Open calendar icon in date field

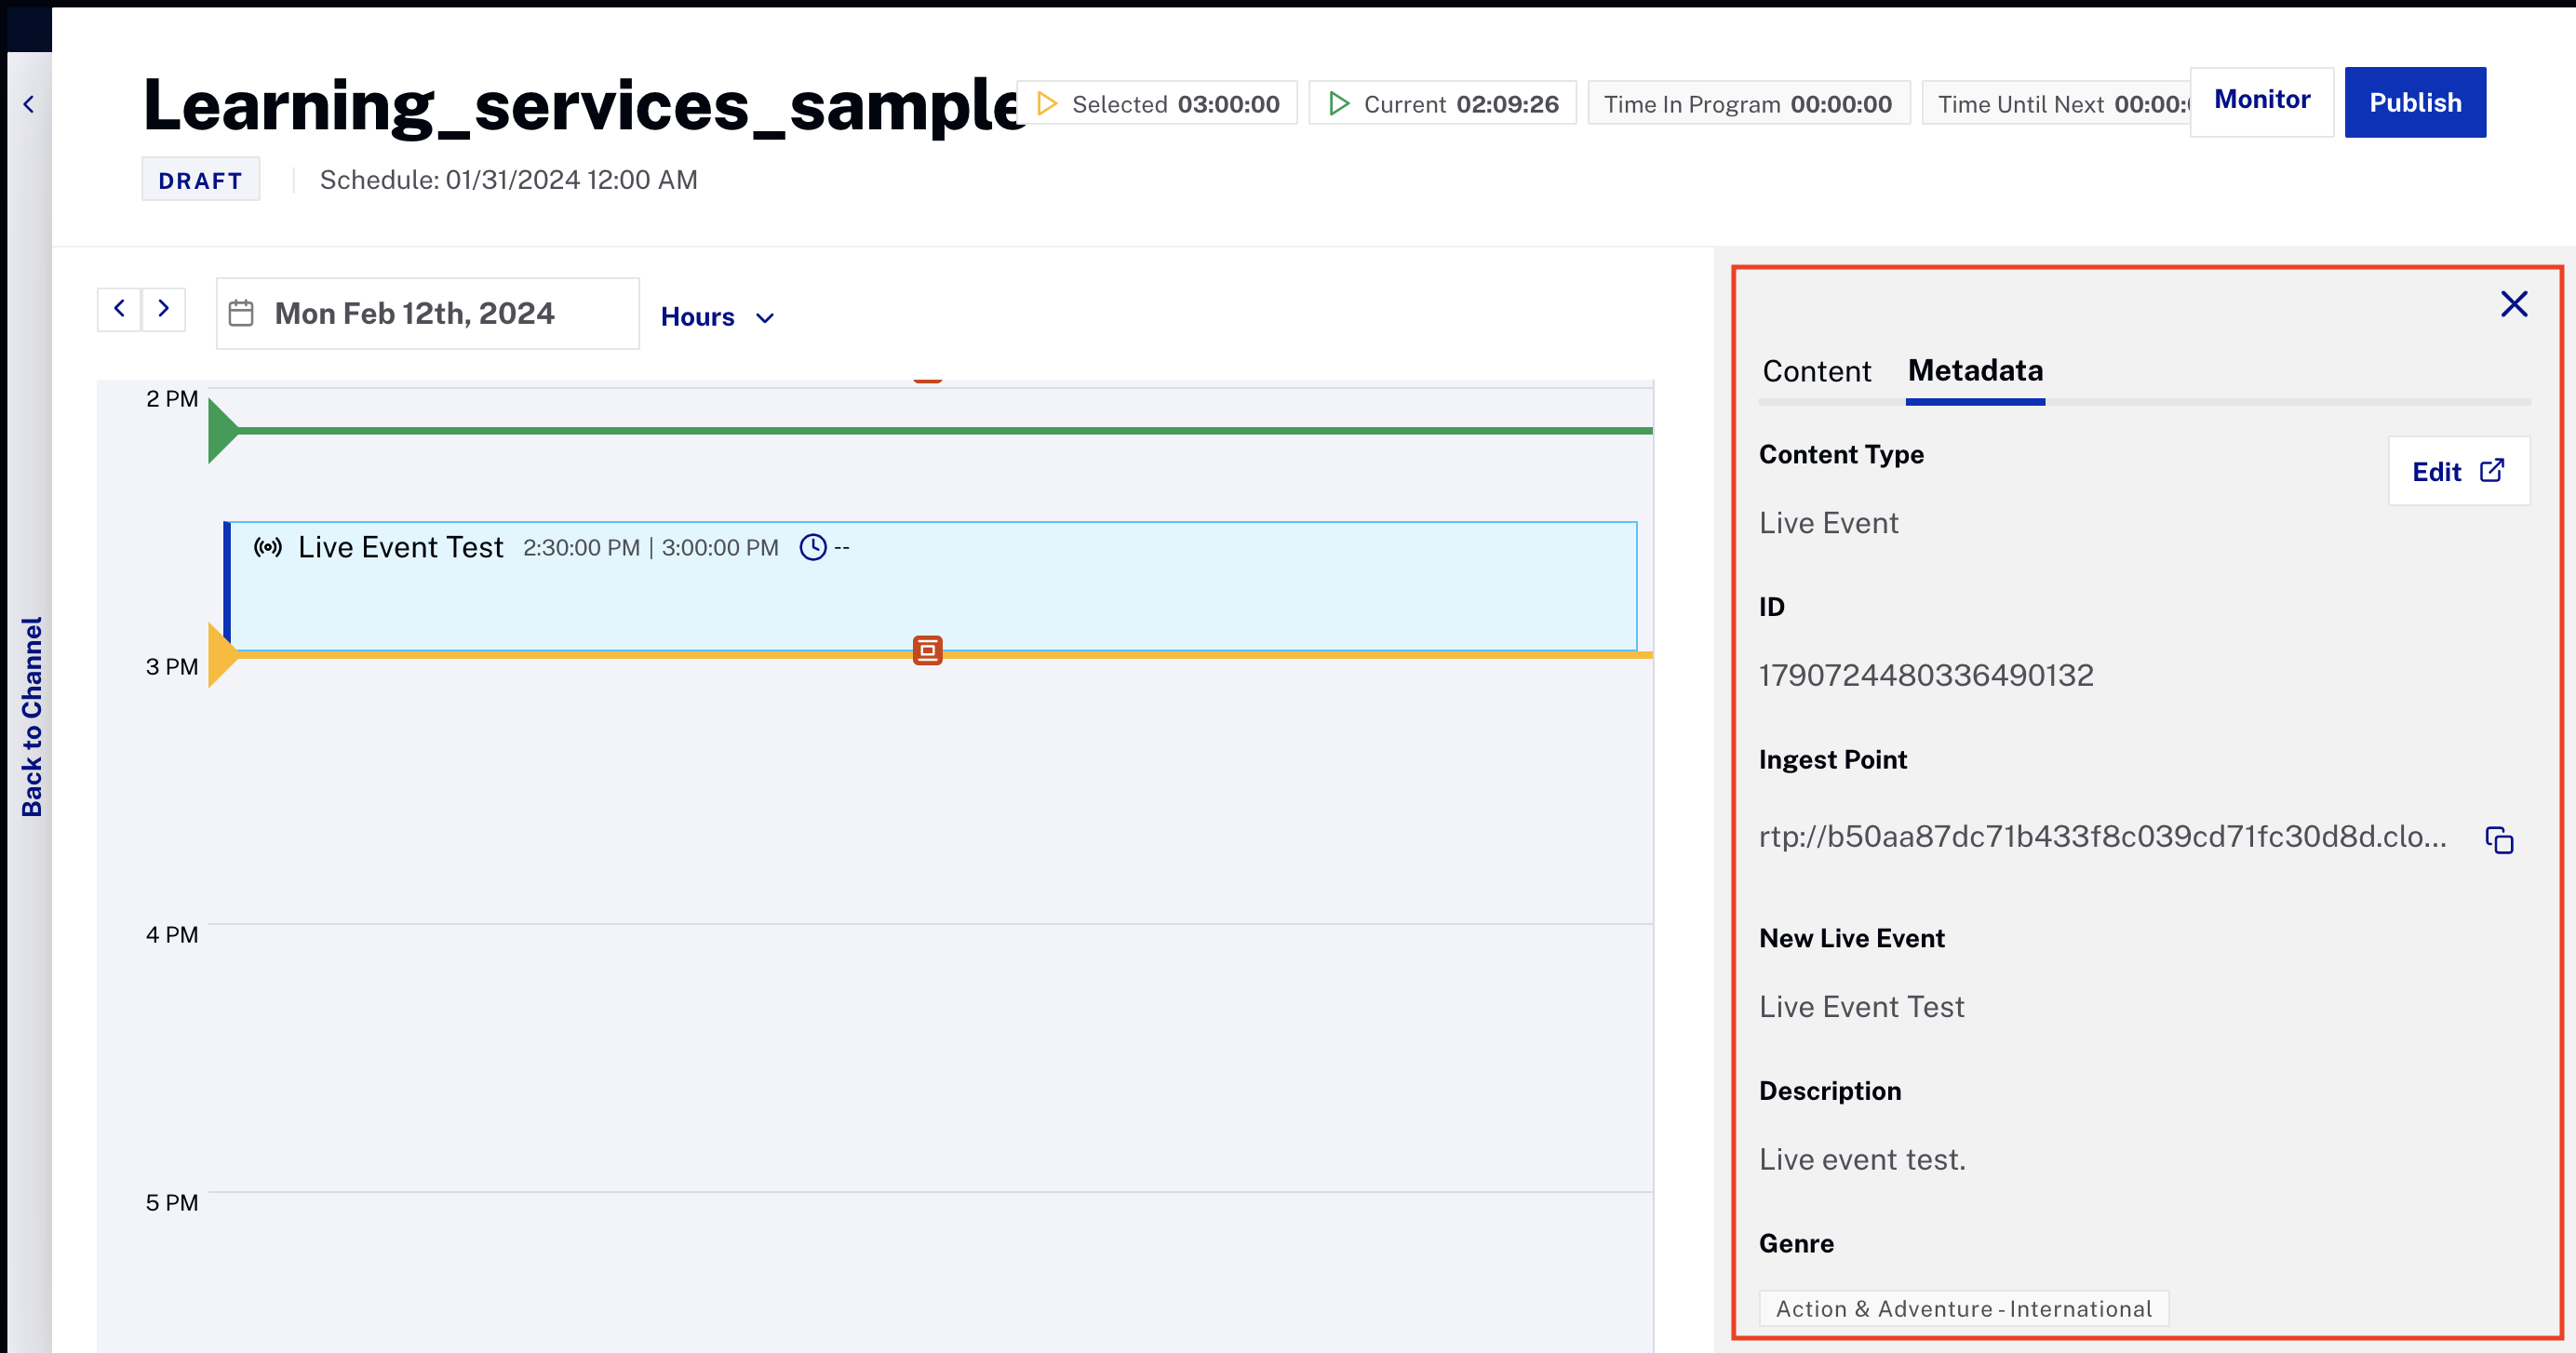[x=241, y=314]
